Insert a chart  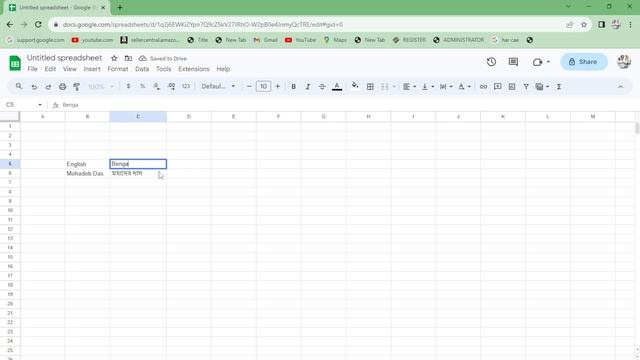512,87
